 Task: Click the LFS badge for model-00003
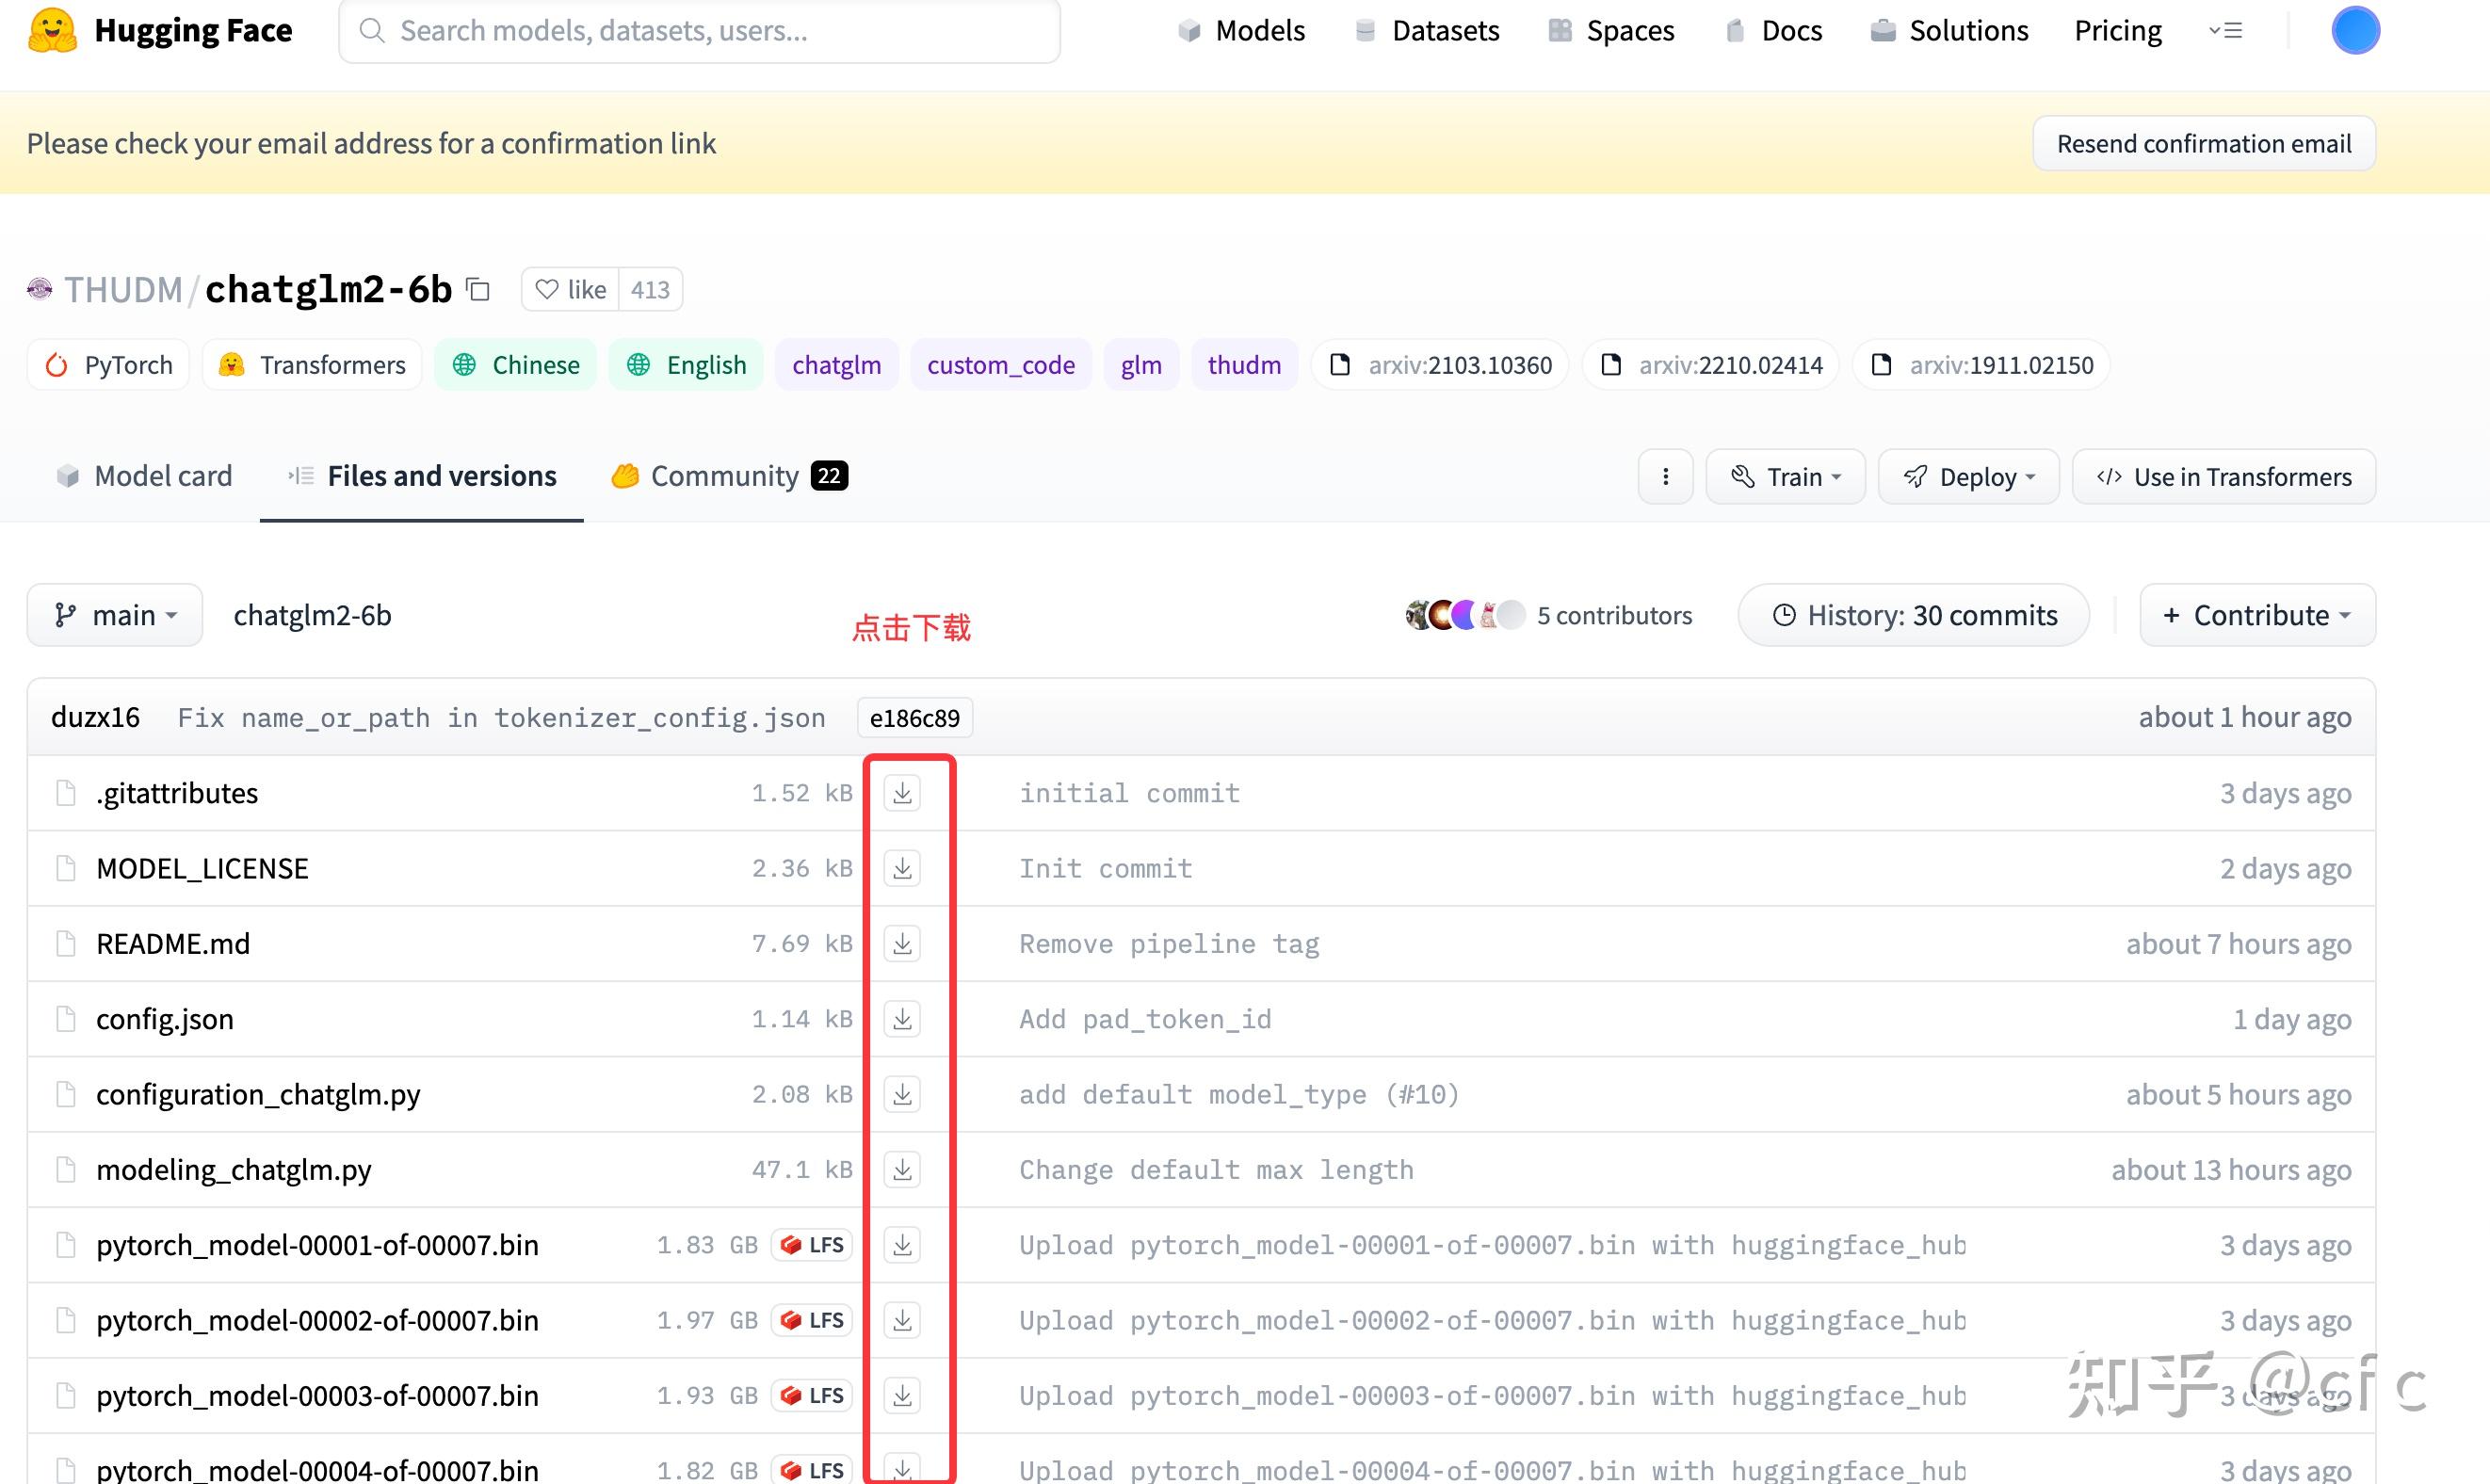[812, 1395]
